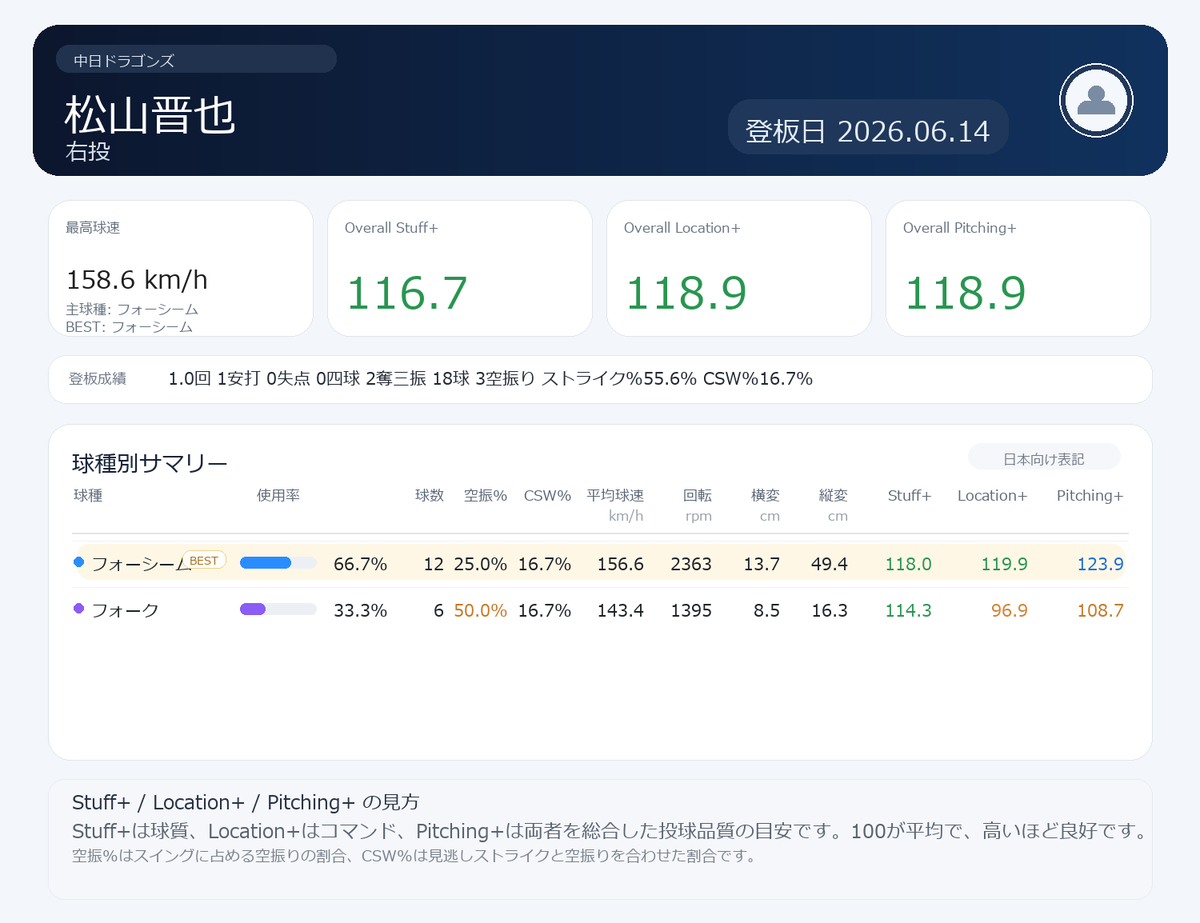Click the BEST: フォーシーム text
1200x923 pixels.
[x=129, y=327]
